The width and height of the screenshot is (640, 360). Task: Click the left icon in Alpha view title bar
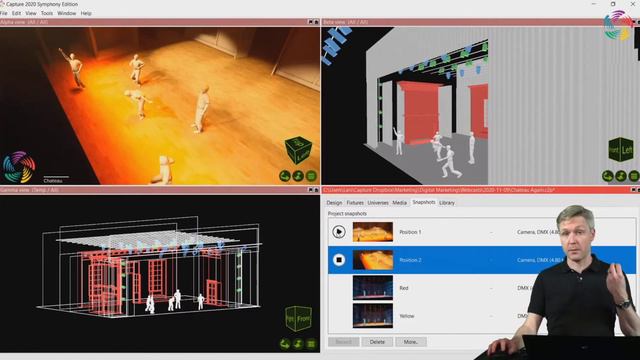coord(310,22)
